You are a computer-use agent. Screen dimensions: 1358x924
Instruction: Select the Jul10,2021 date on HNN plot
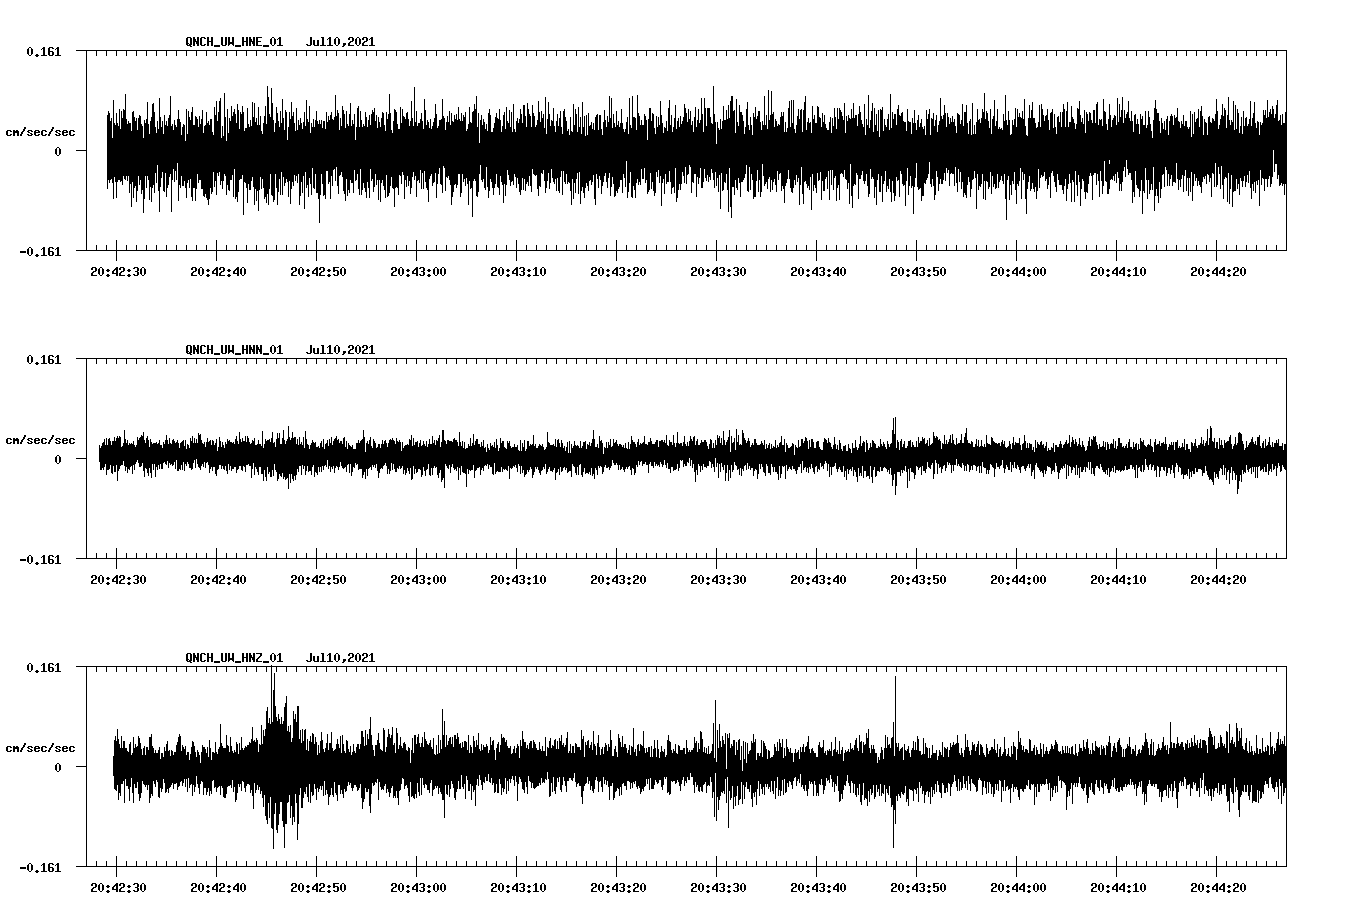341,350
